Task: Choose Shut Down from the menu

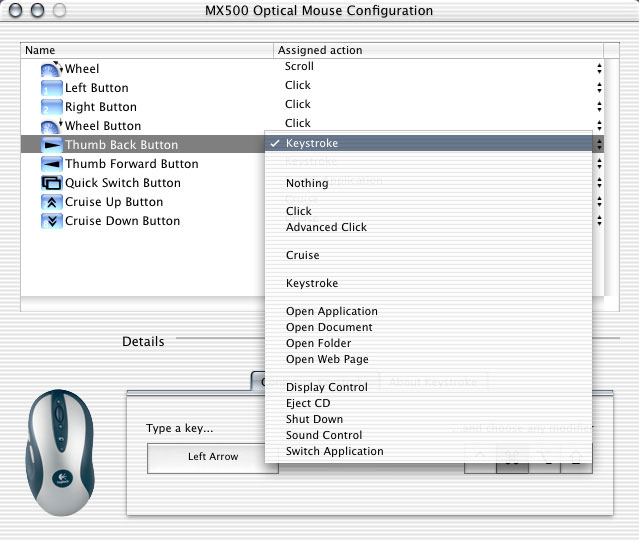Action: tap(428, 419)
